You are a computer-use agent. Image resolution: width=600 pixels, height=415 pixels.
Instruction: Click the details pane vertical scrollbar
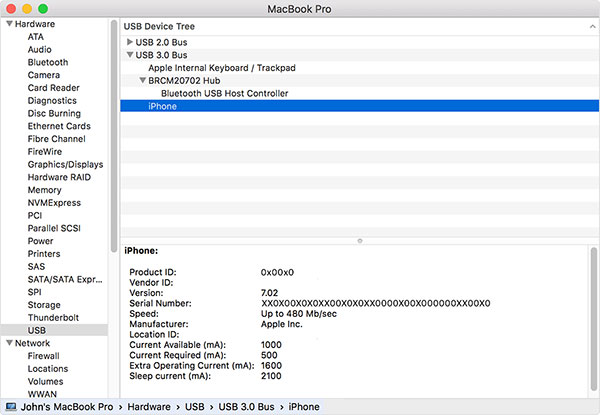(x=593, y=319)
